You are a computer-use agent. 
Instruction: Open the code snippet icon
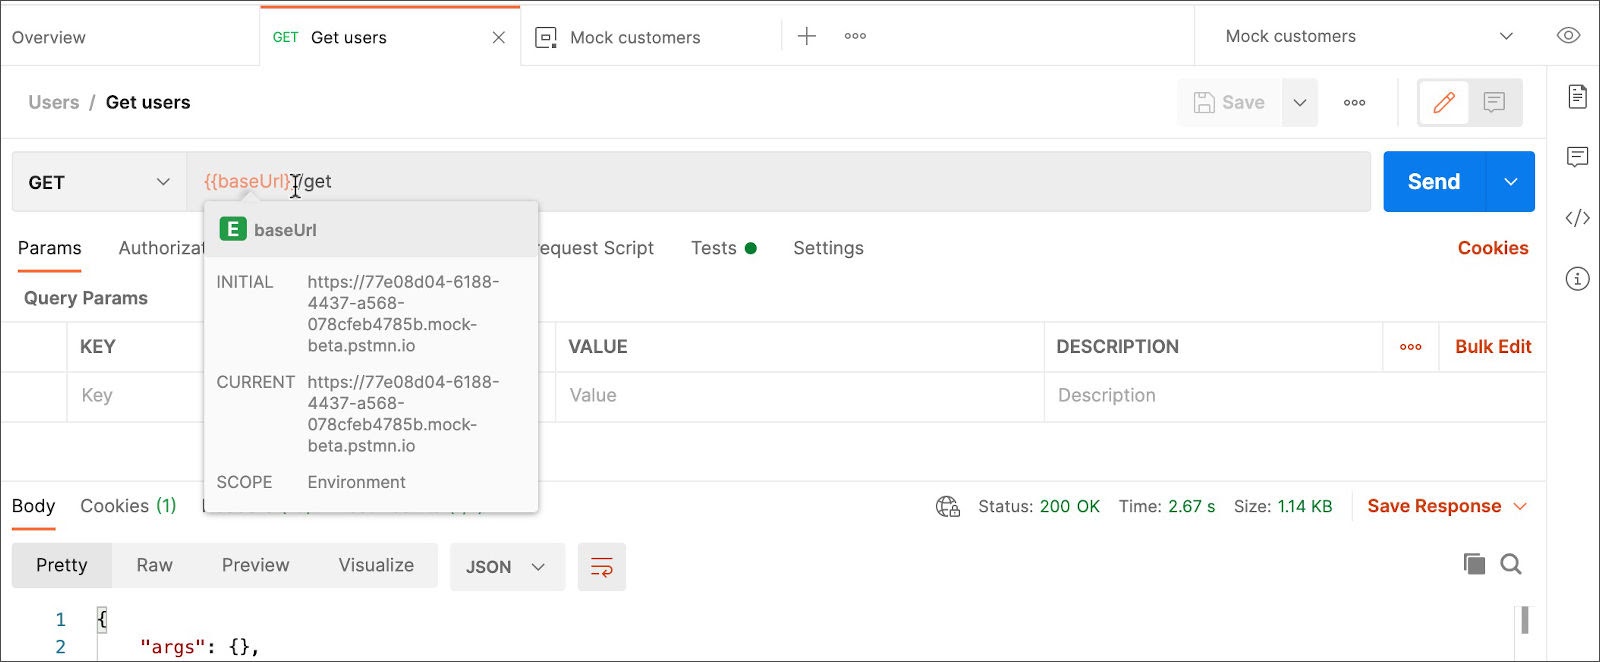pyautogui.click(x=1577, y=218)
